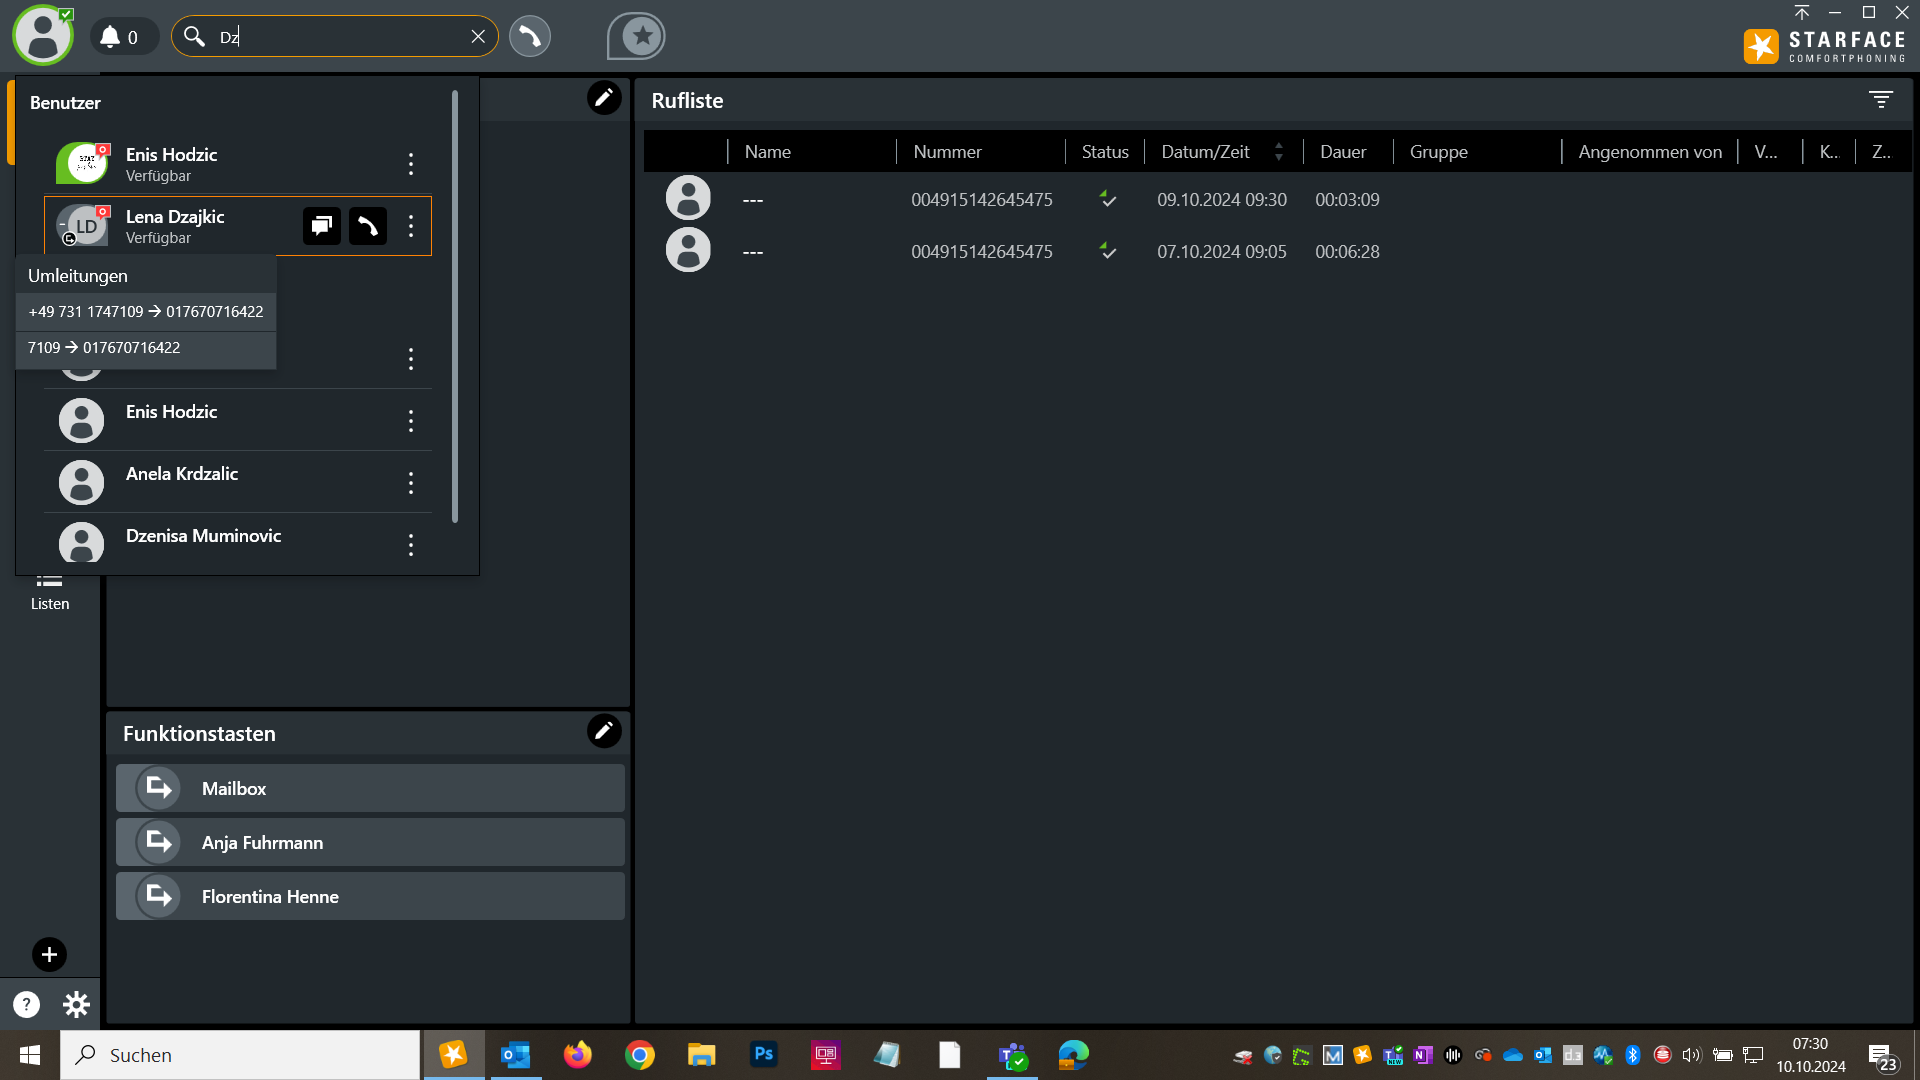Call Lena Dzajkic using the phone icon
The image size is (1920, 1080).
pyautogui.click(x=368, y=226)
